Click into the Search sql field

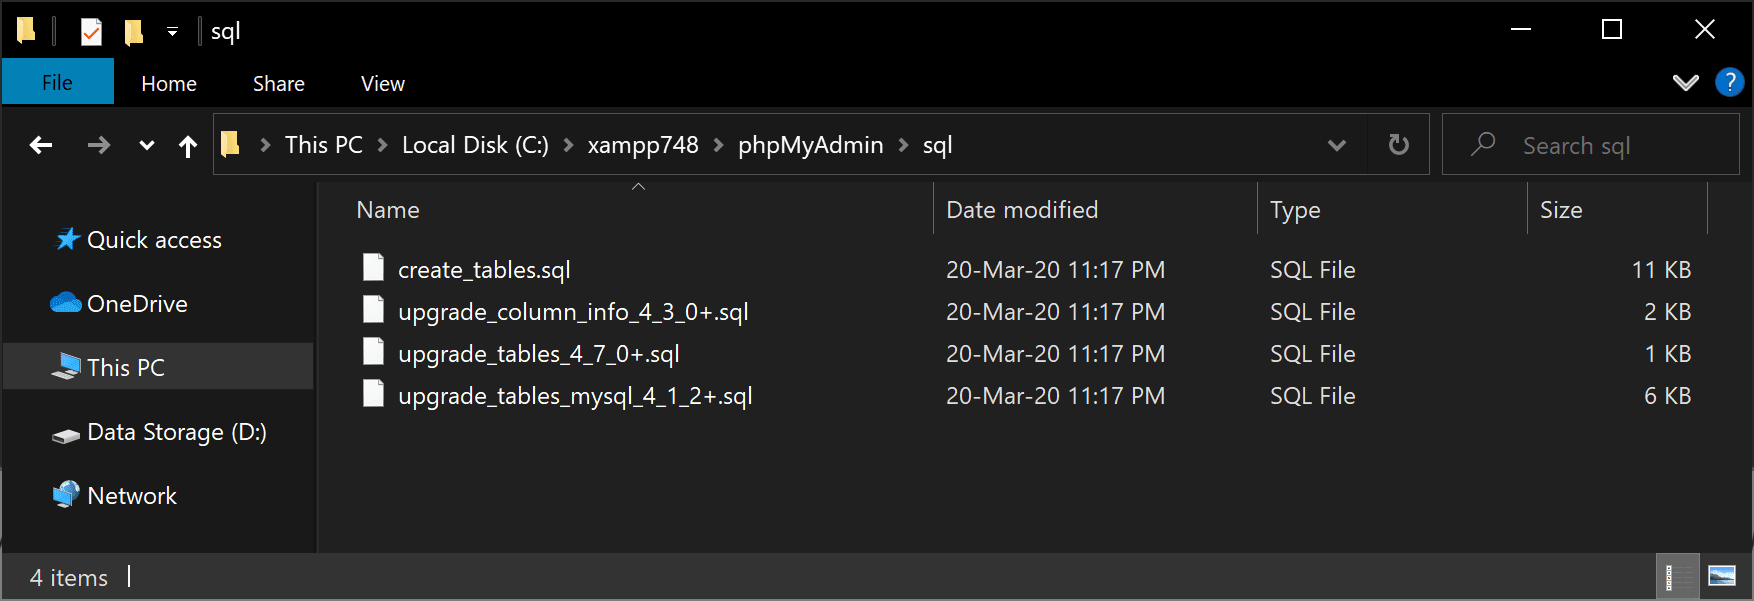click(x=1590, y=145)
